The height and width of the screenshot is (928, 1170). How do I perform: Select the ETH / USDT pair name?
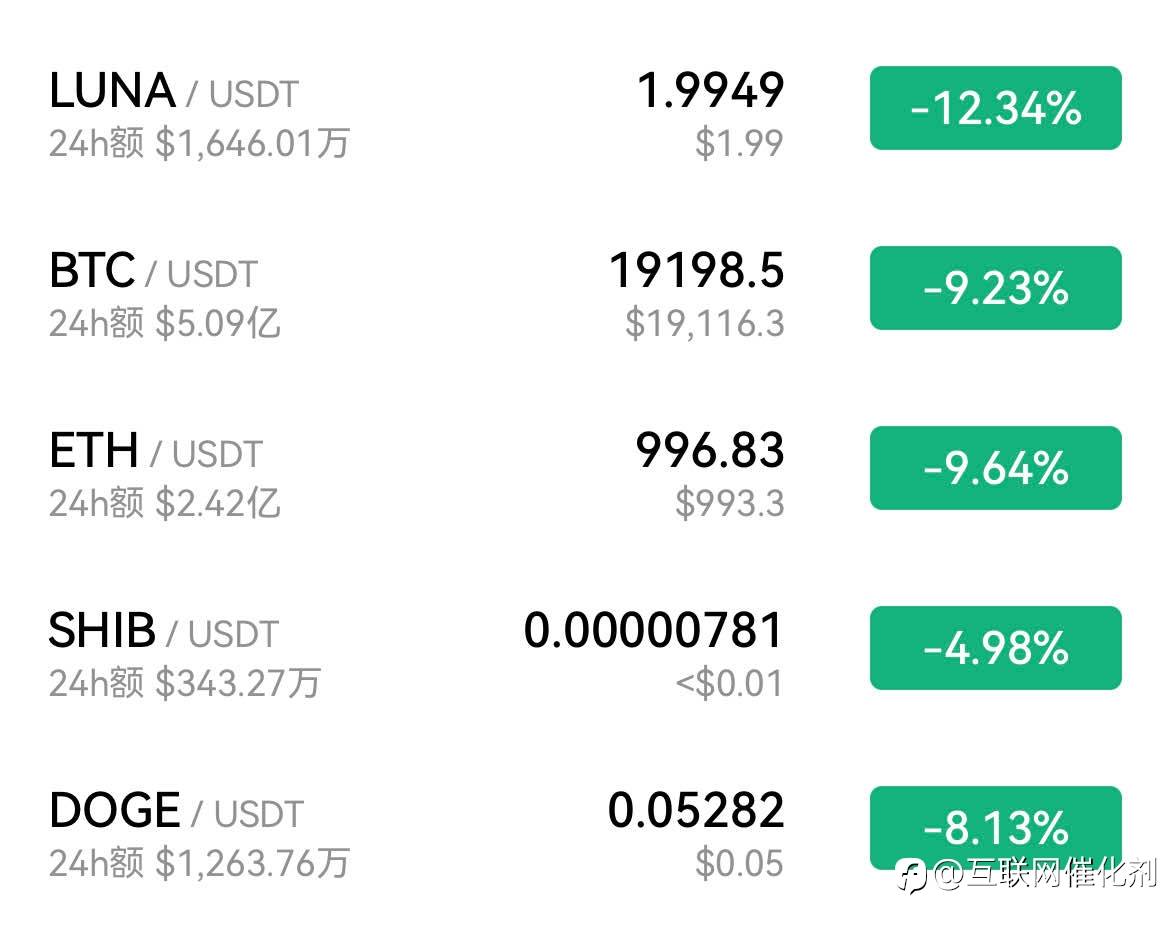155,452
